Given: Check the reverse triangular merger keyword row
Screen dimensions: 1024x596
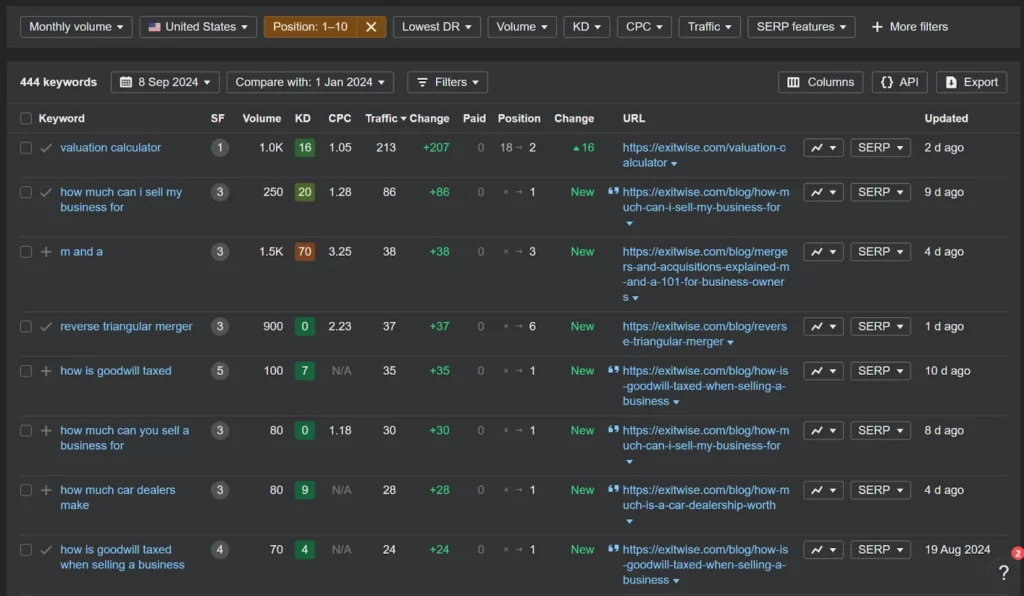Looking at the screenshot, I should [x=25, y=326].
